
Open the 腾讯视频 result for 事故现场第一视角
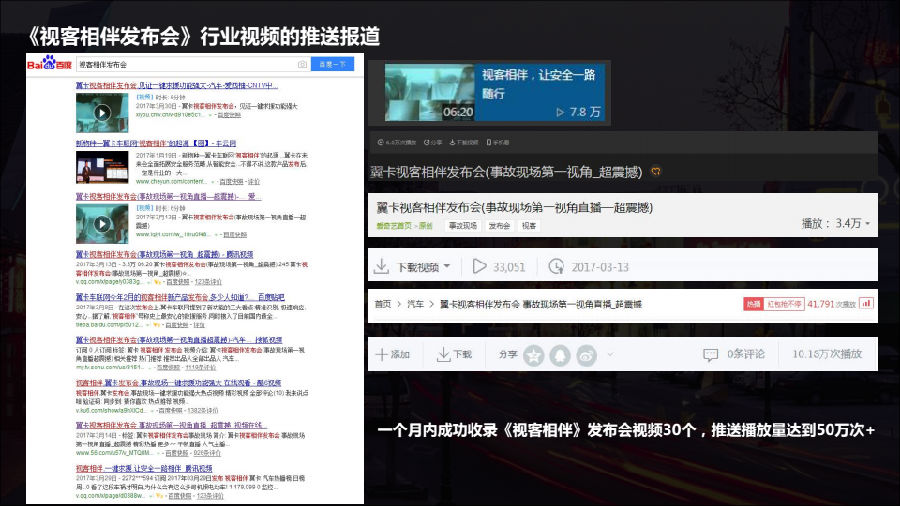[x=164, y=254]
